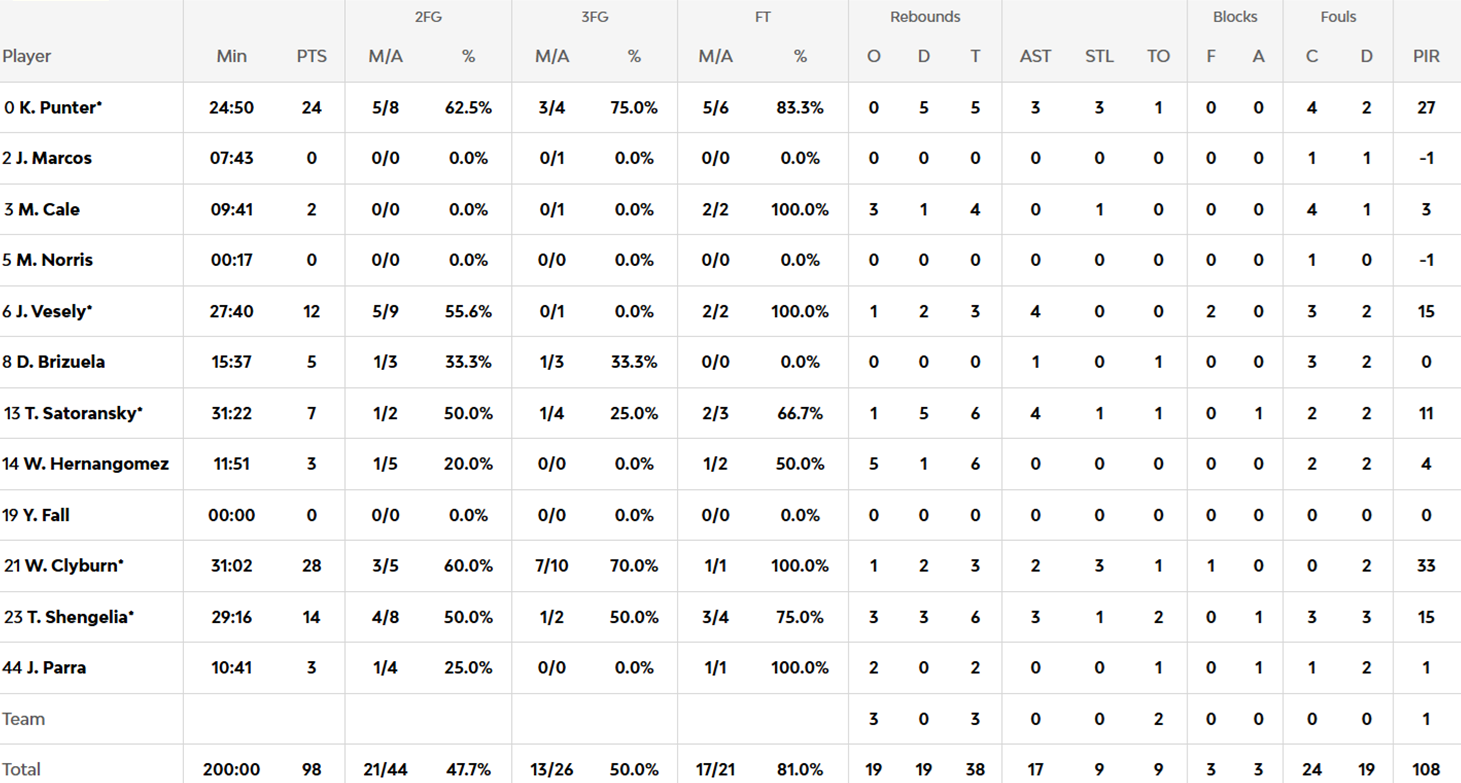Click the PIR column header

coord(1426,56)
